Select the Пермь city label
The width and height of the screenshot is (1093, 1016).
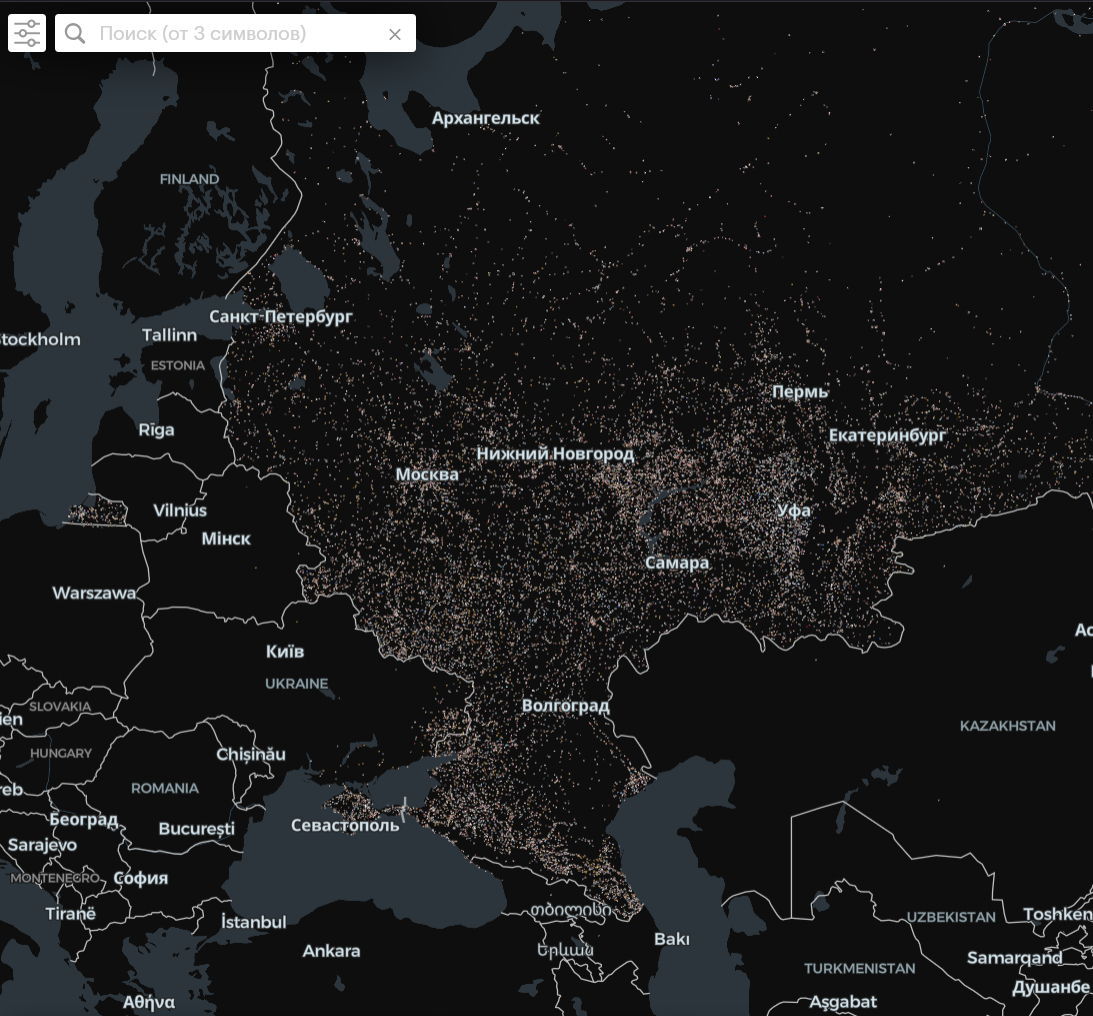800,392
